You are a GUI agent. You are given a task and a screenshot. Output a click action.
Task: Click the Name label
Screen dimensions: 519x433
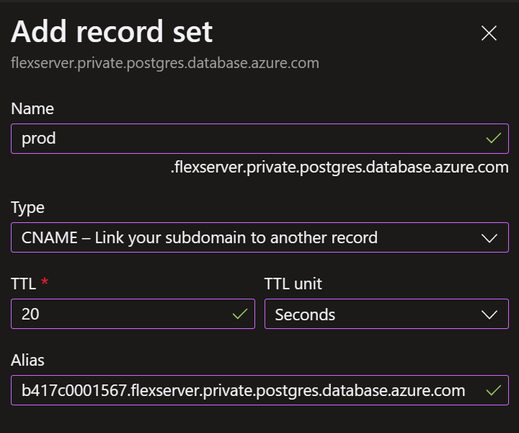(x=32, y=109)
